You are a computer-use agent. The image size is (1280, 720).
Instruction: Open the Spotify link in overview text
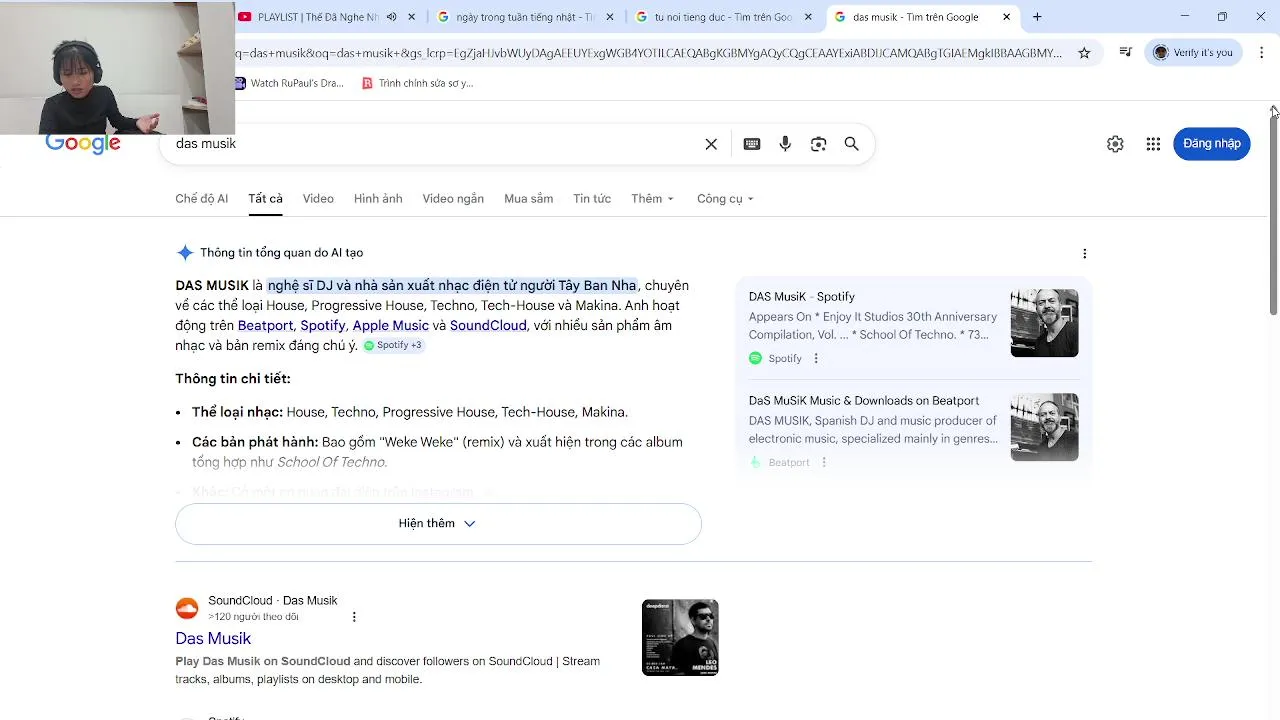pos(323,326)
